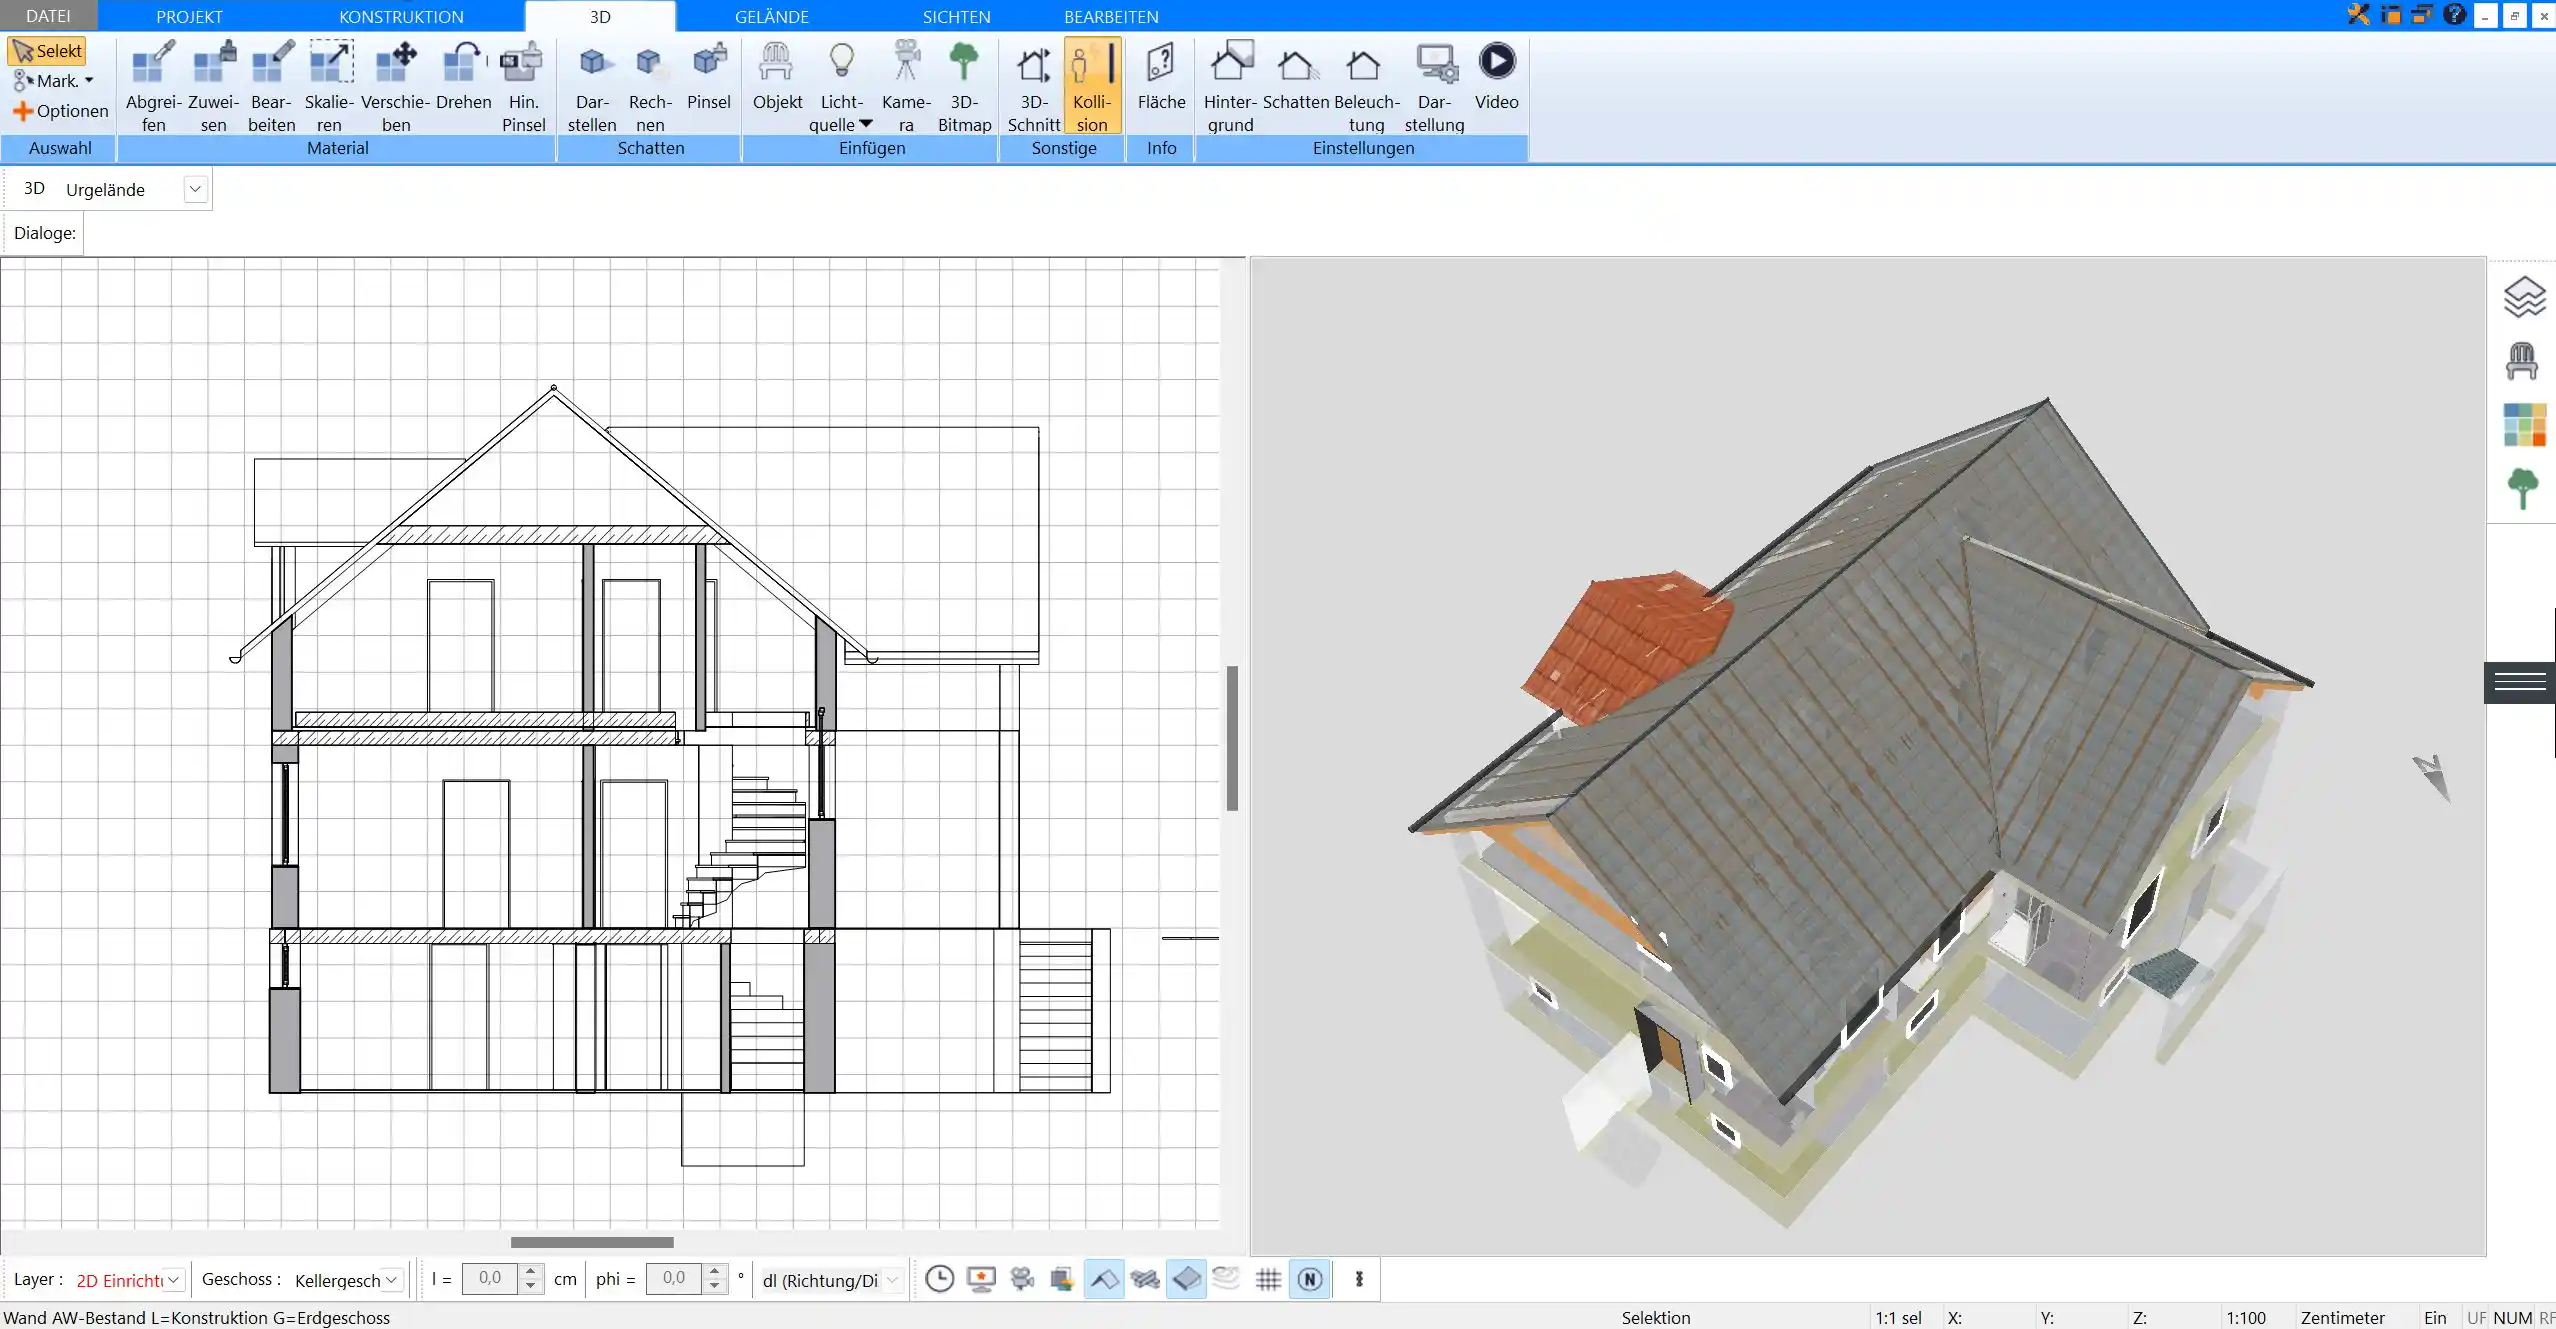Open the Bearbeiten material tool
Viewport: 2556px width, 1329px height.
[271, 86]
